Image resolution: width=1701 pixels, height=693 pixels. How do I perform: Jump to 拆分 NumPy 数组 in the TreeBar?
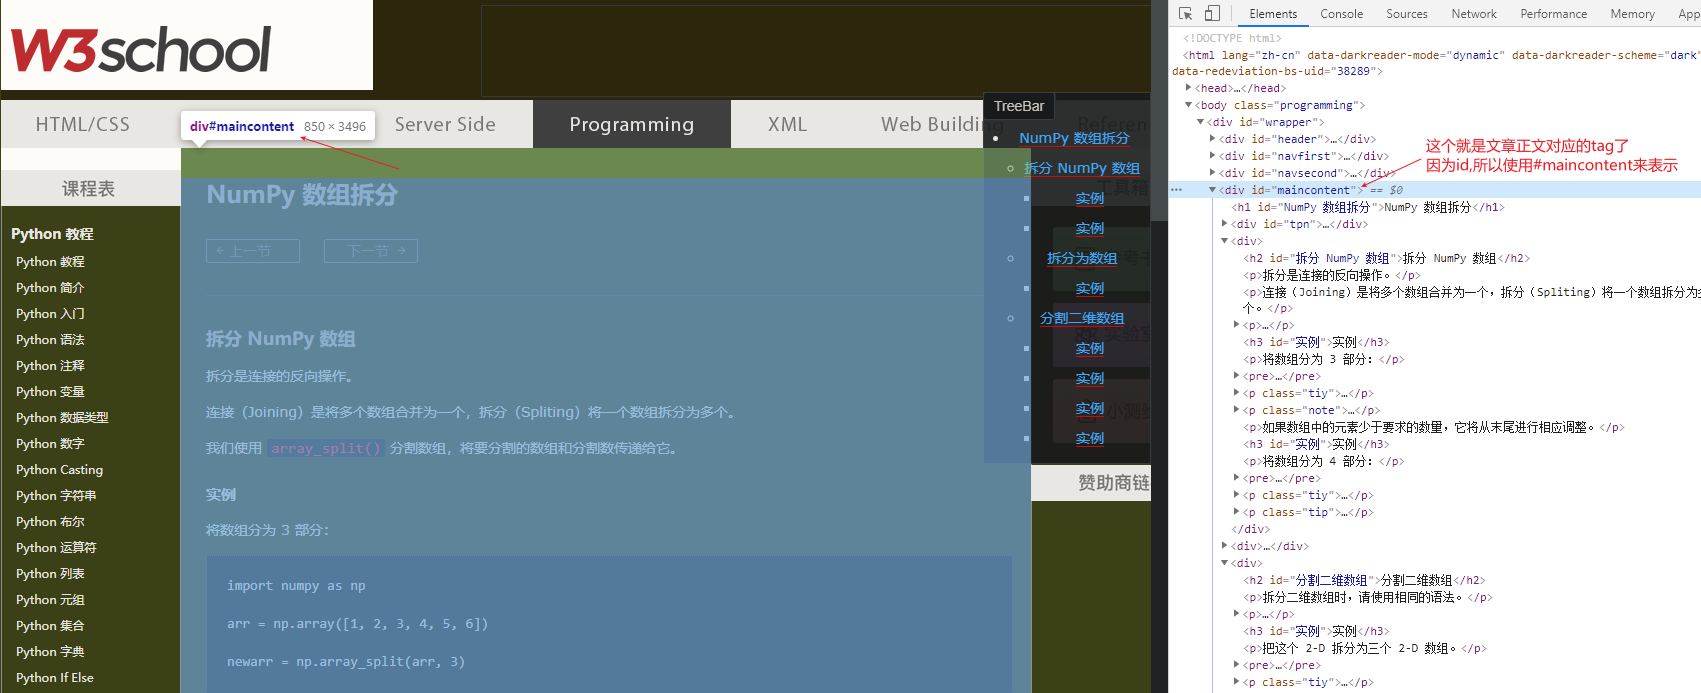click(1082, 168)
